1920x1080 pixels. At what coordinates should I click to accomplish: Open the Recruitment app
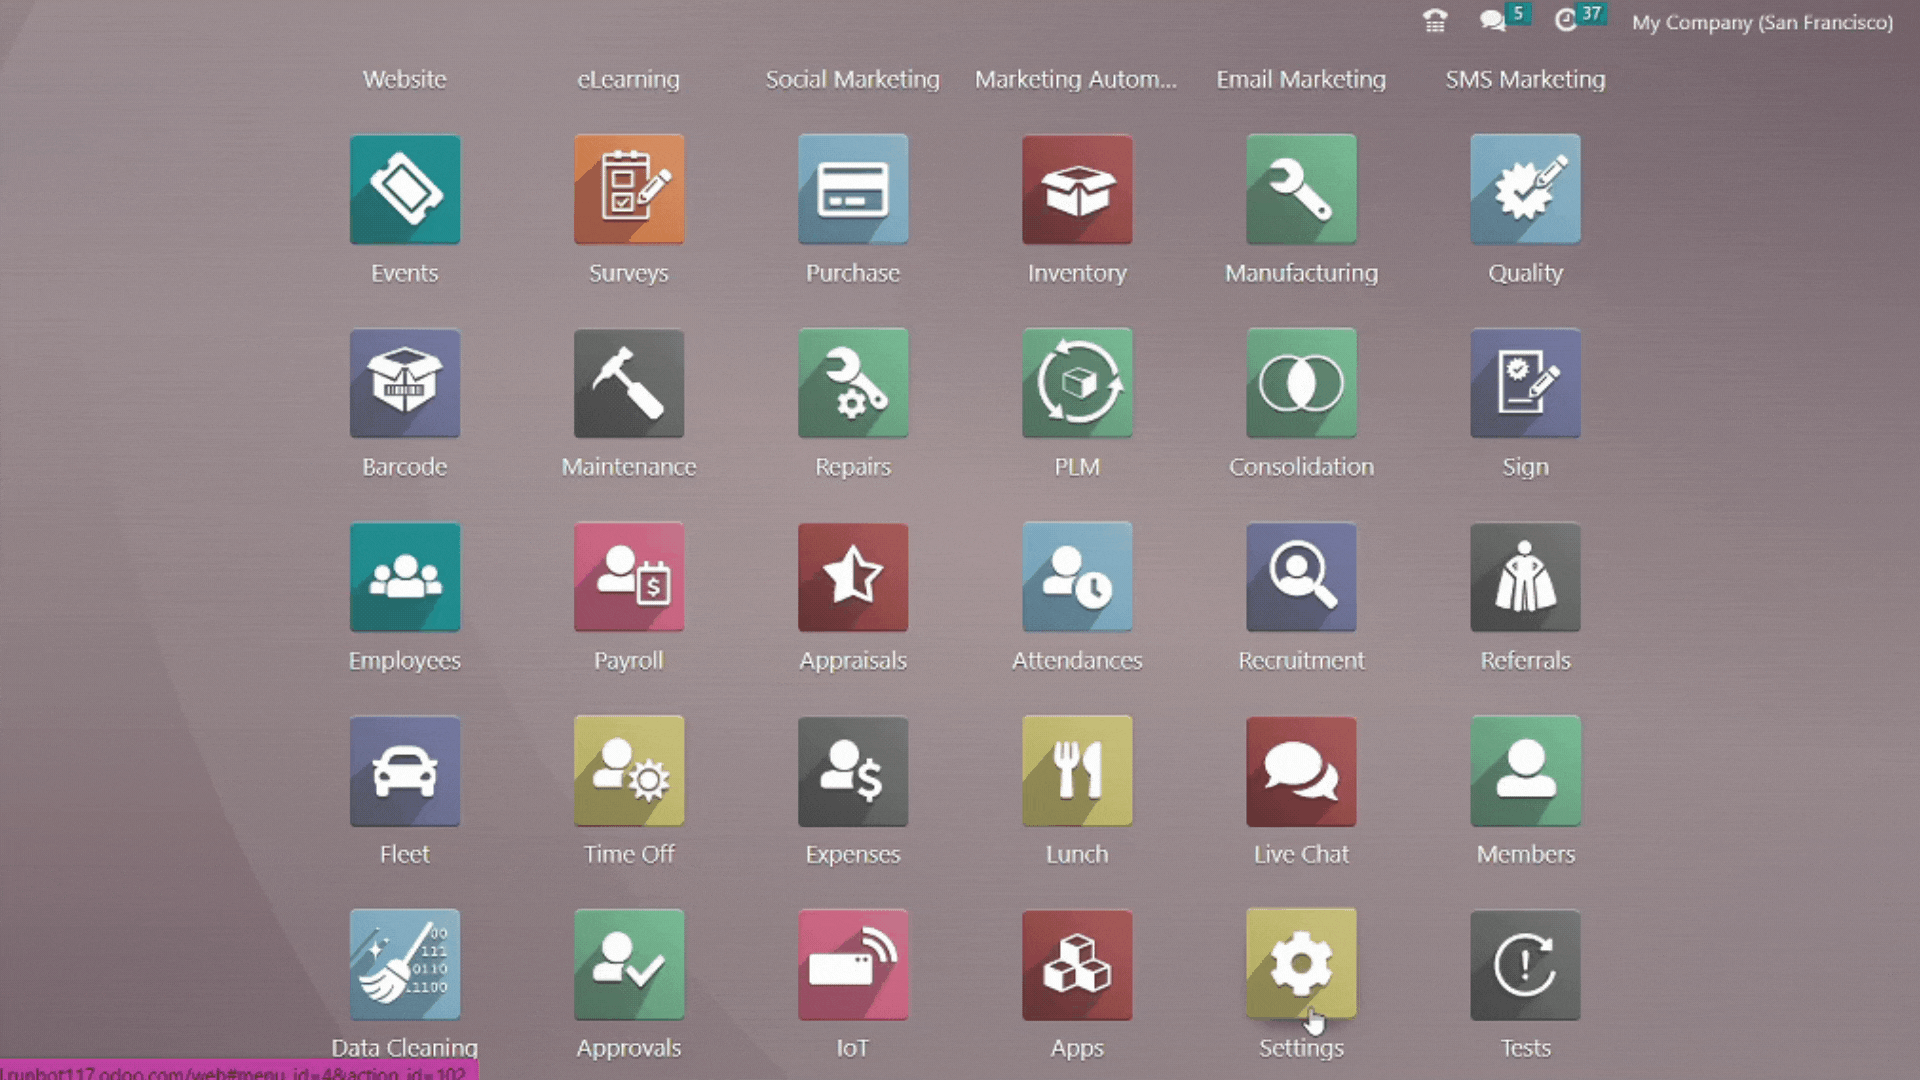pyautogui.click(x=1301, y=578)
